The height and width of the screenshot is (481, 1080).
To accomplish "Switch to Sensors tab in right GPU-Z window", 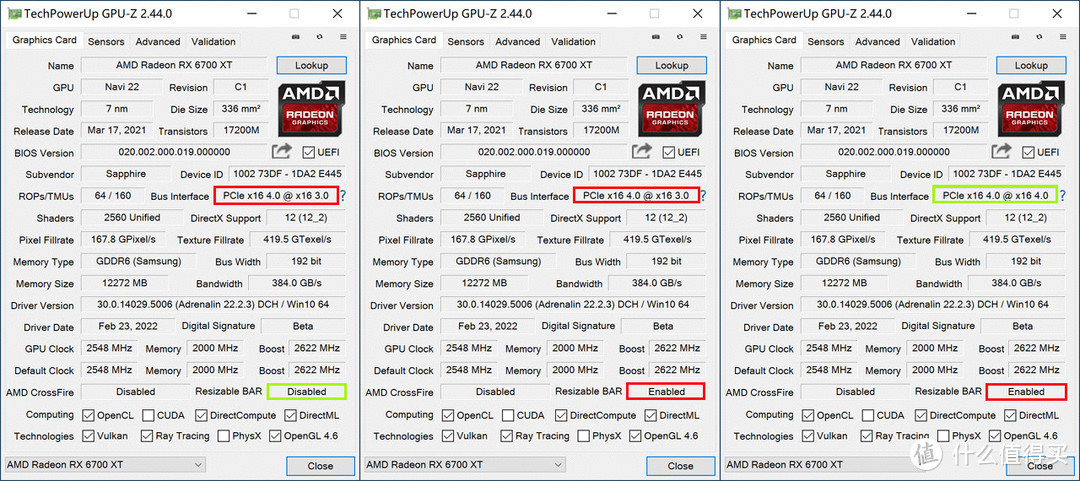I will click(826, 41).
